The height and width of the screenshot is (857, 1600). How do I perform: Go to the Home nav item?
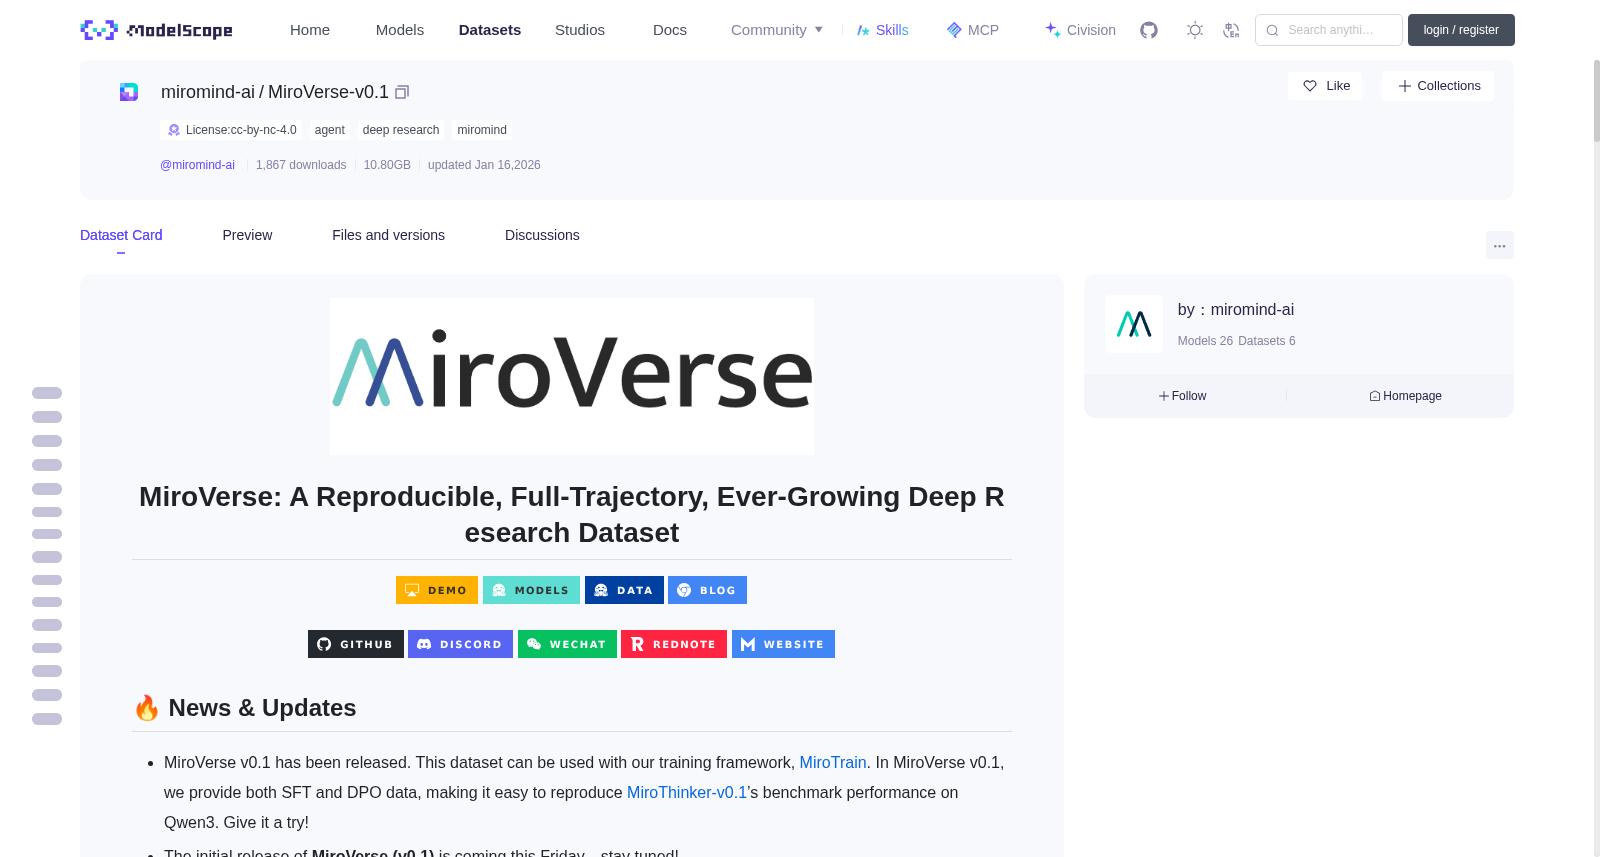click(x=310, y=30)
